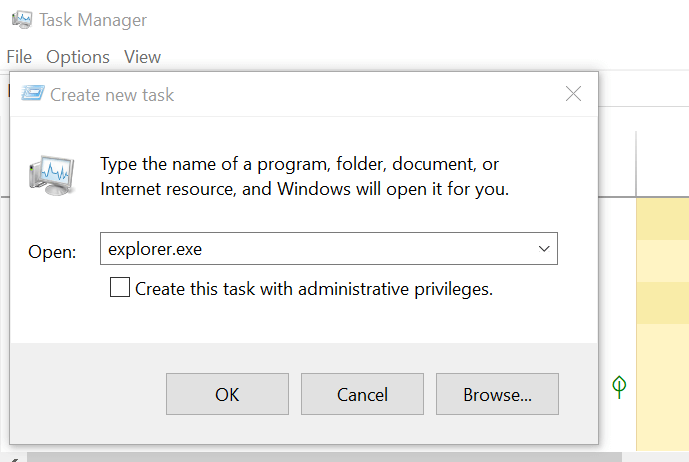Click the Create new task title bar

(x=303, y=94)
